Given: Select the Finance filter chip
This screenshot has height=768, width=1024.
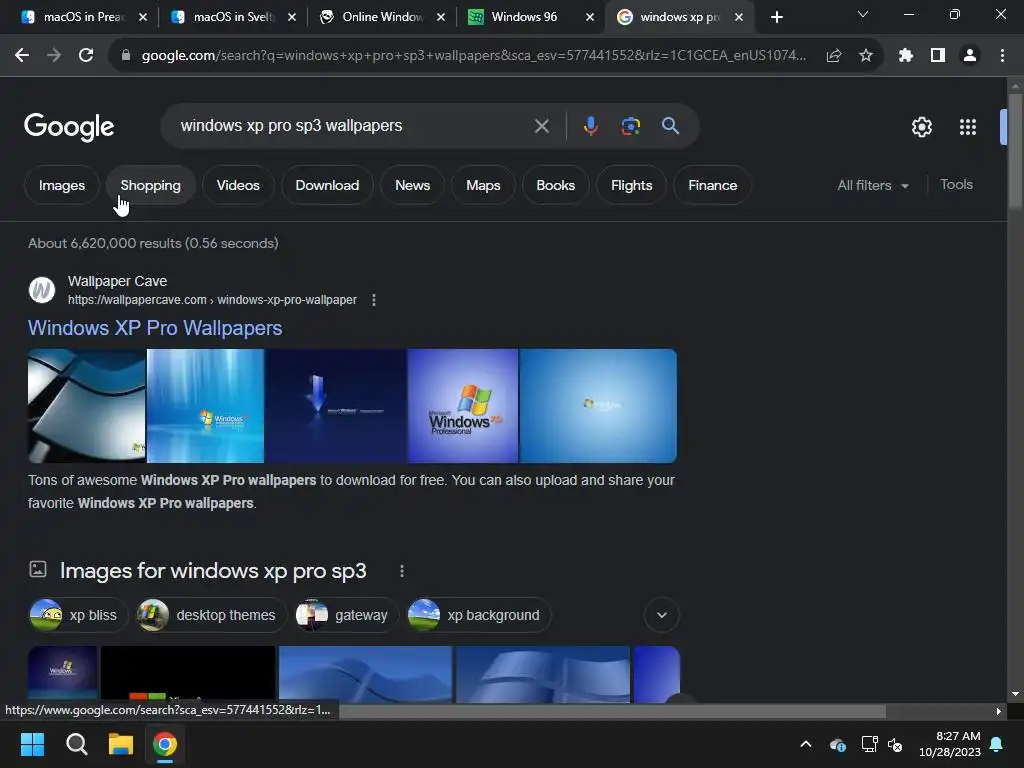Looking at the screenshot, I should (712, 185).
